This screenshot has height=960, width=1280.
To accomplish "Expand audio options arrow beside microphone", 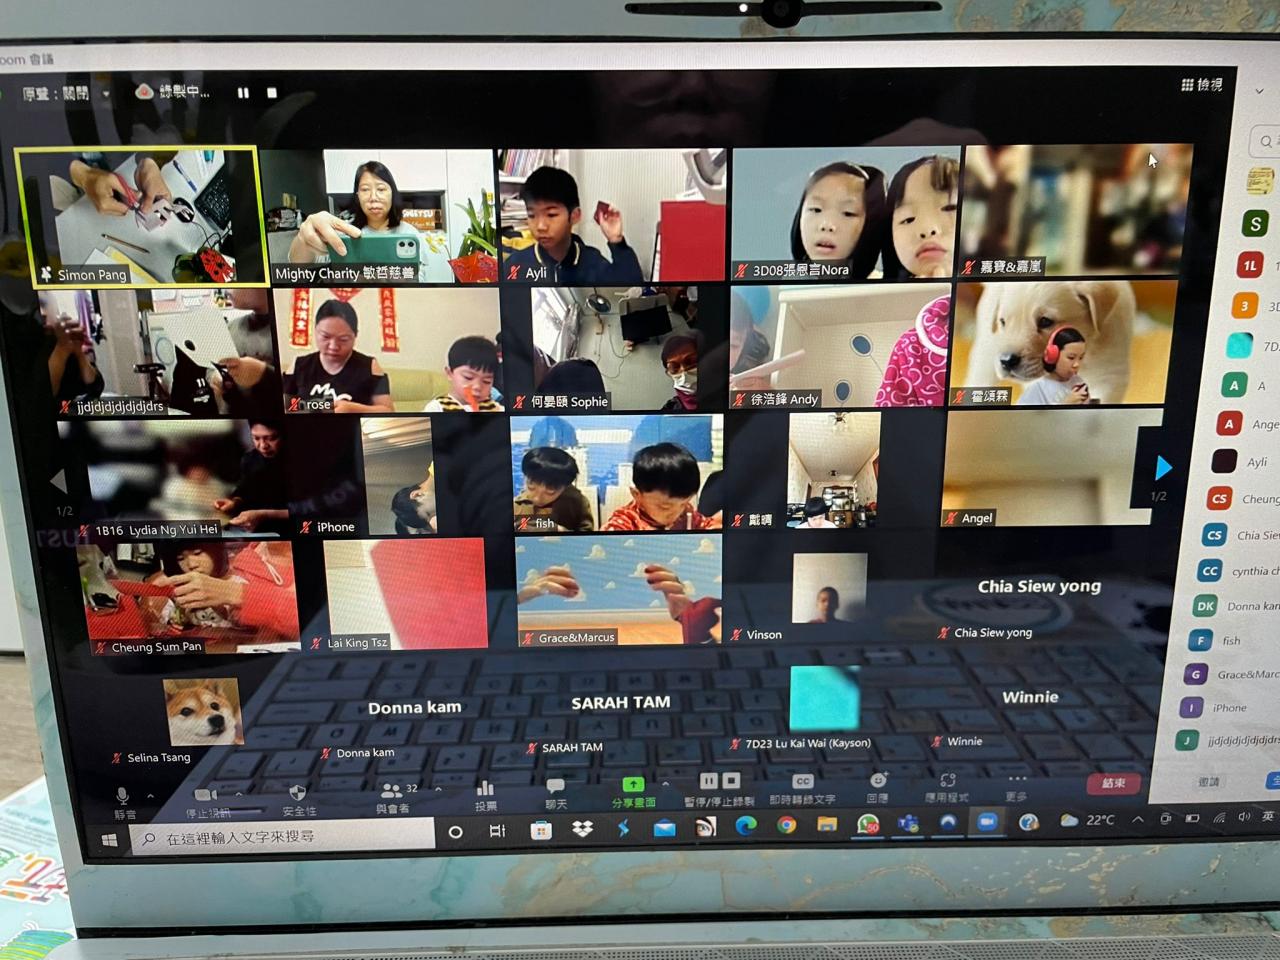I will [150, 796].
